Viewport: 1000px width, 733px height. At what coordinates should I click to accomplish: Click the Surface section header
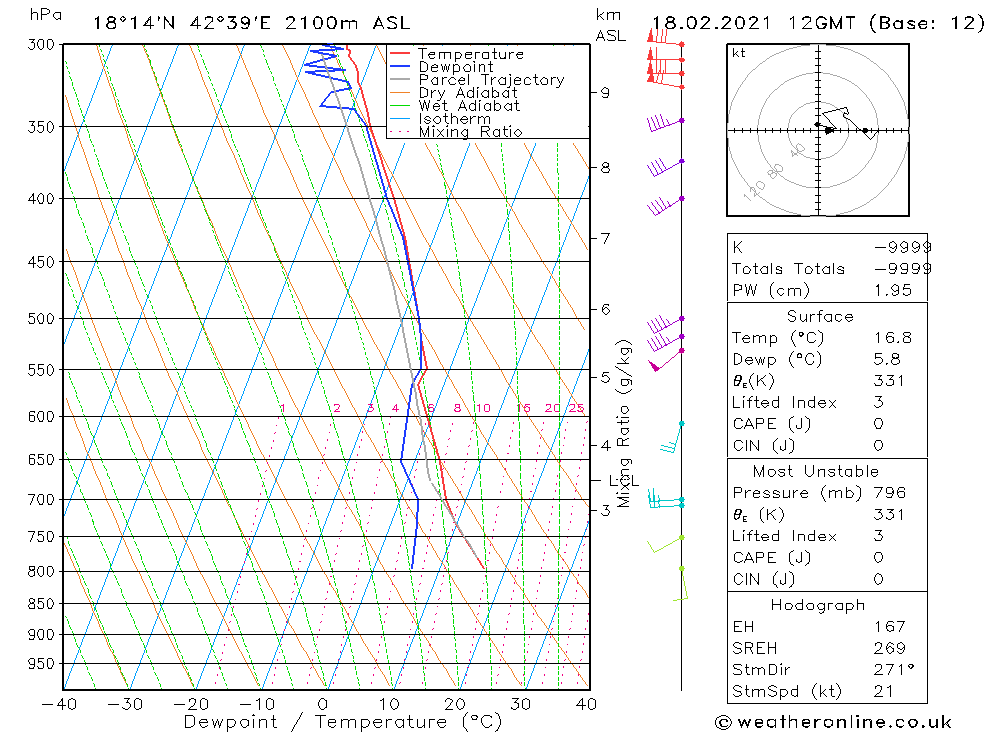(820, 317)
